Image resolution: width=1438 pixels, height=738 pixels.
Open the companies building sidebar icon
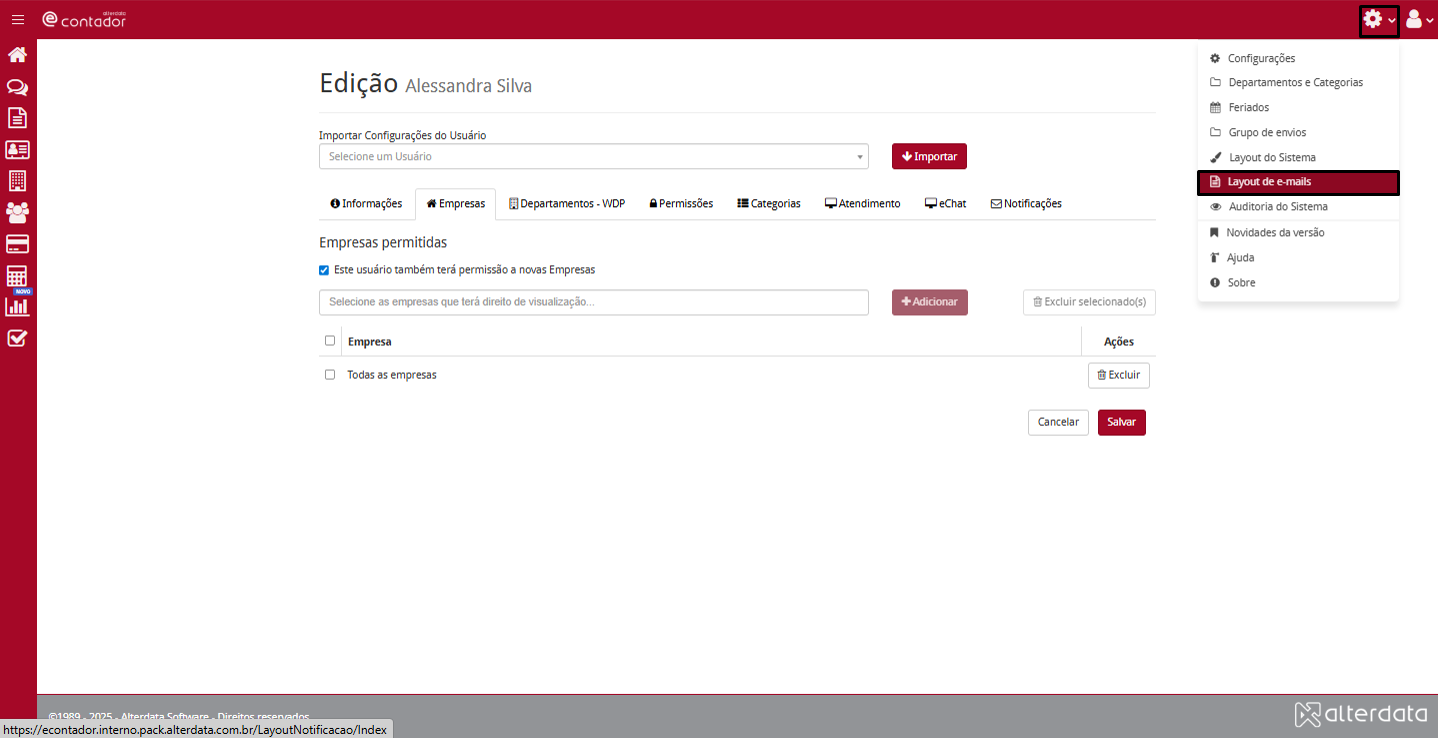[x=17, y=181]
